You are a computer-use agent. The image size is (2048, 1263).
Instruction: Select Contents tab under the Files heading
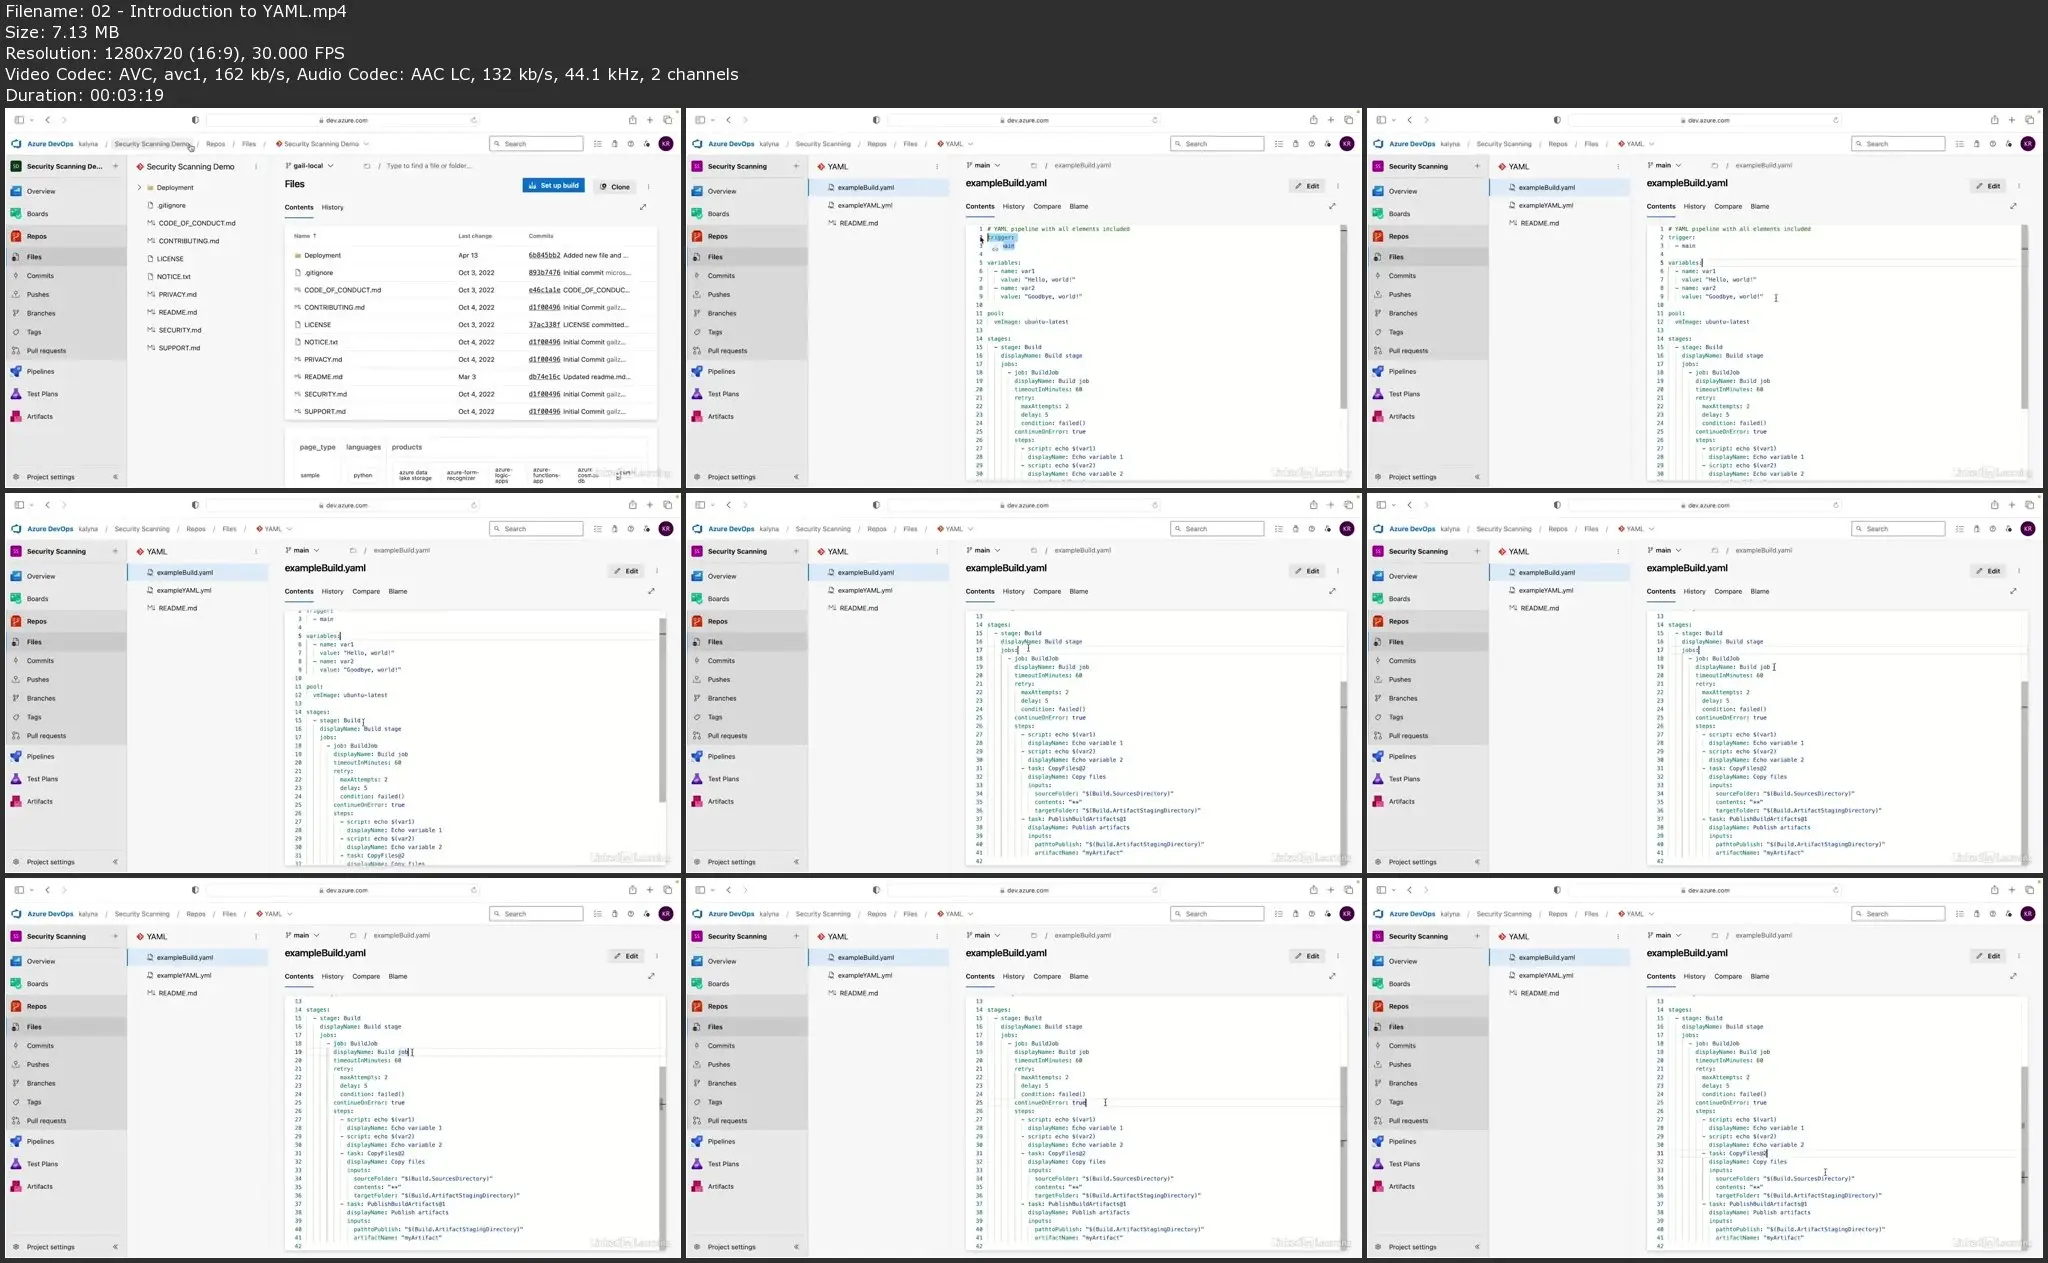[299, 207]
